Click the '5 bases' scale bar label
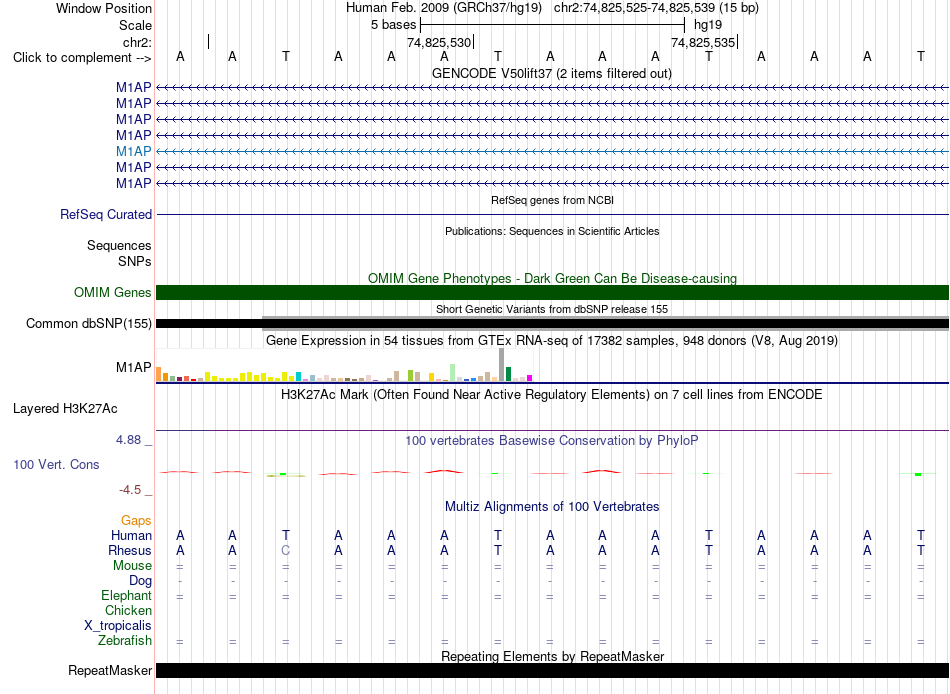 394,25
